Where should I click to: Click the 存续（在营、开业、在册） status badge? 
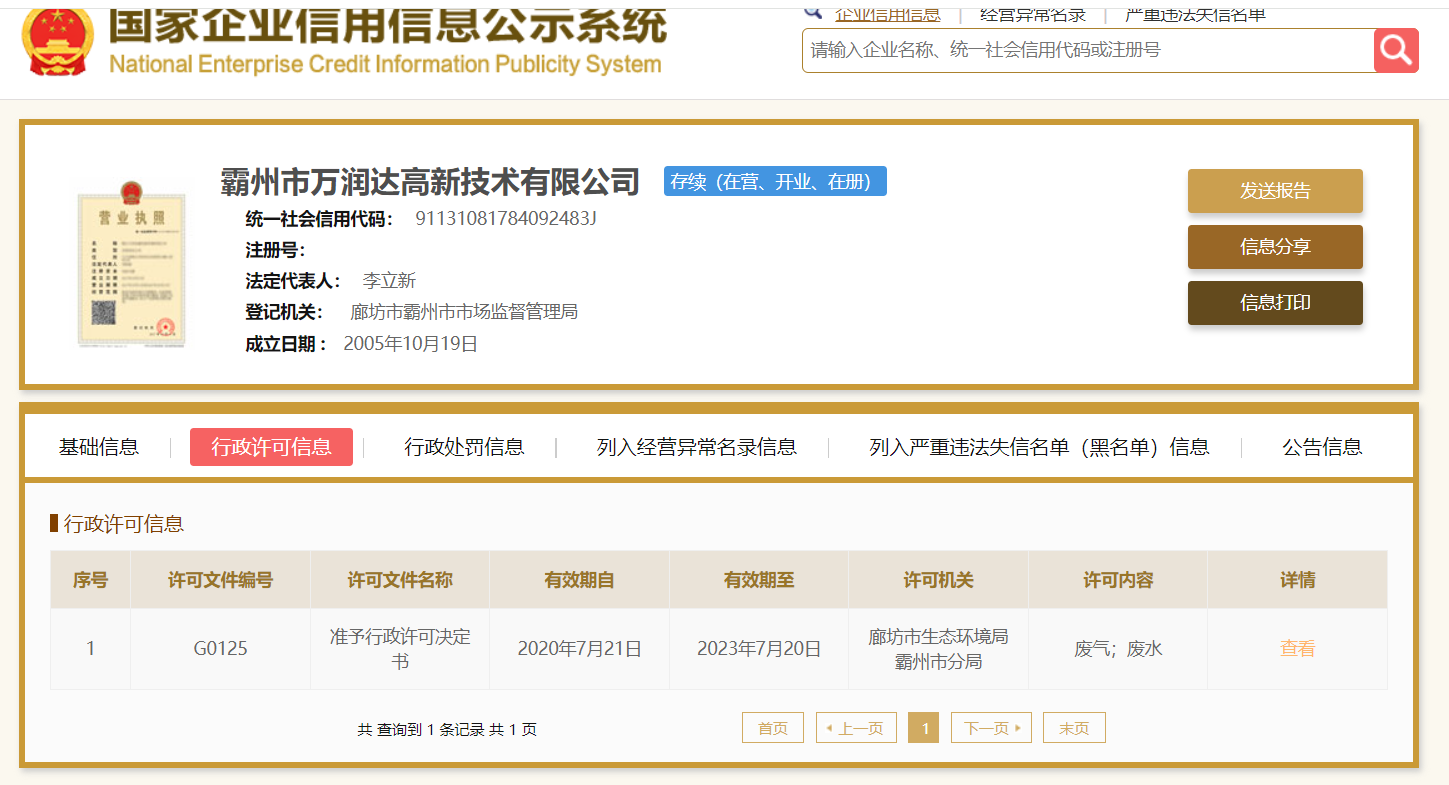[775, 181]
